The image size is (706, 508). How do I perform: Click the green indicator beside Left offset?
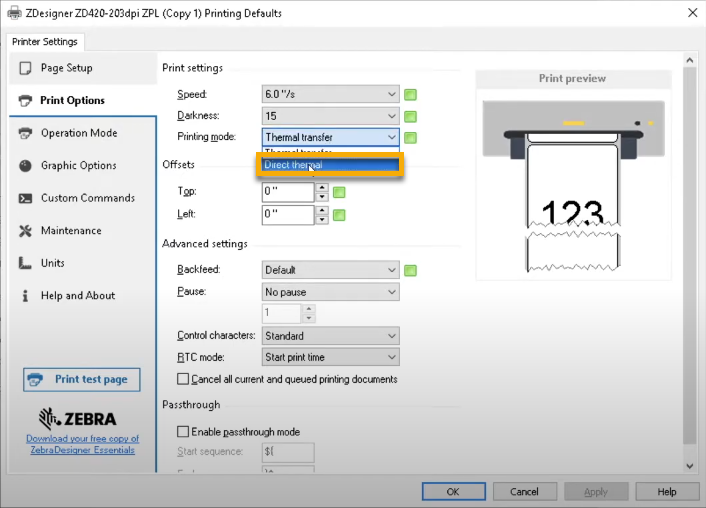tap(339, 215)
